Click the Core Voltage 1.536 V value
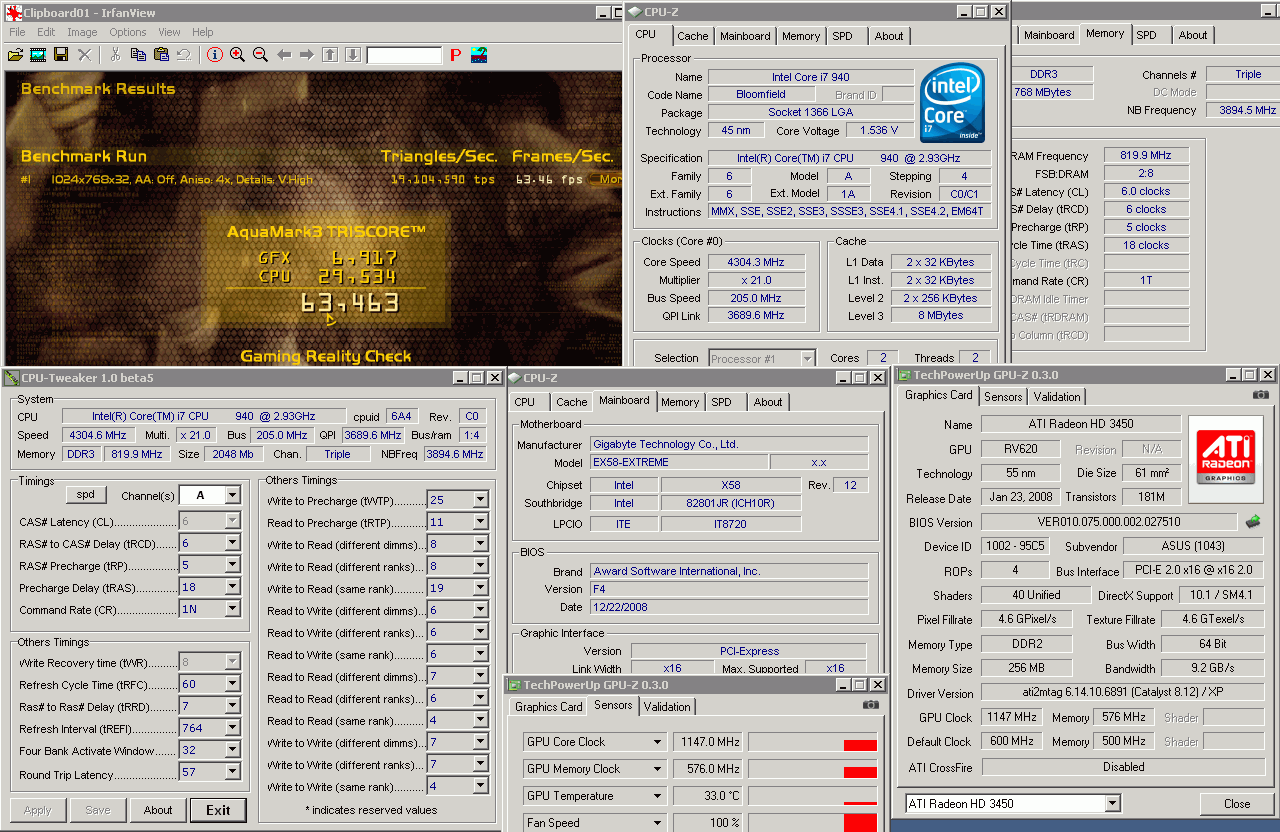This screenshot has width=1280, height=832. click(x=878, y=130)
